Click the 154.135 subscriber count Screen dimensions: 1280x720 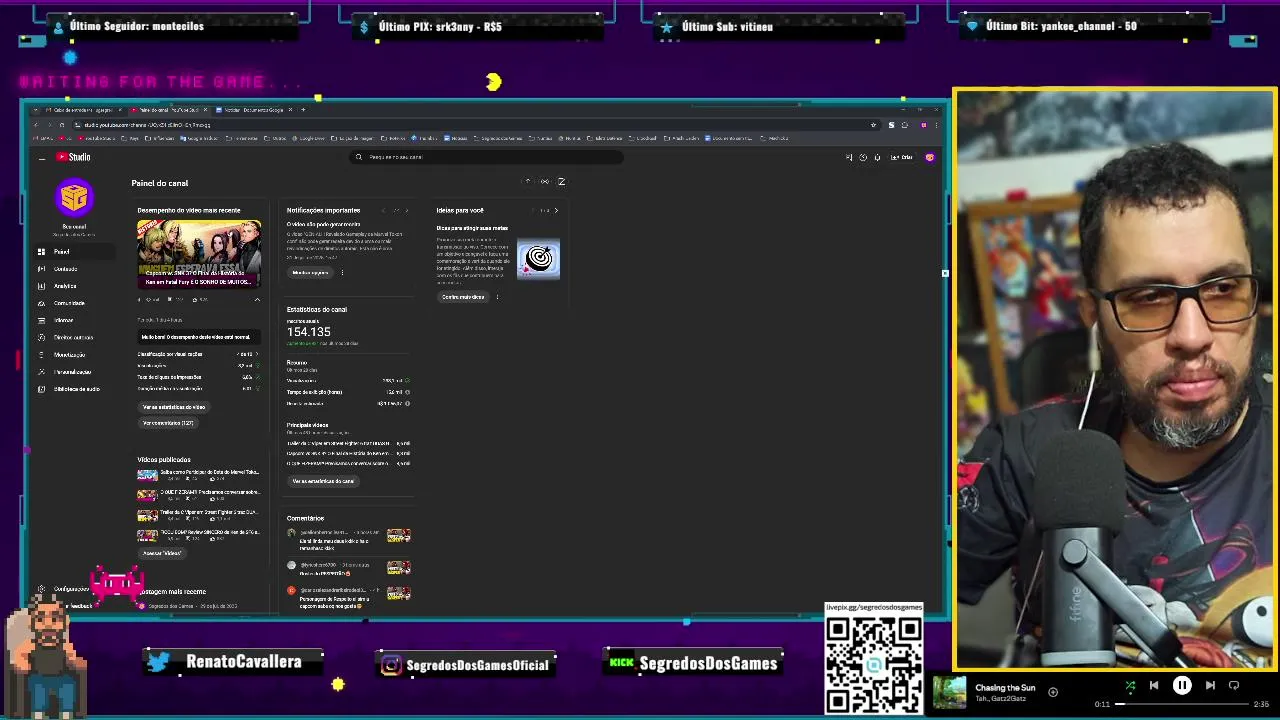pos(308,332)
